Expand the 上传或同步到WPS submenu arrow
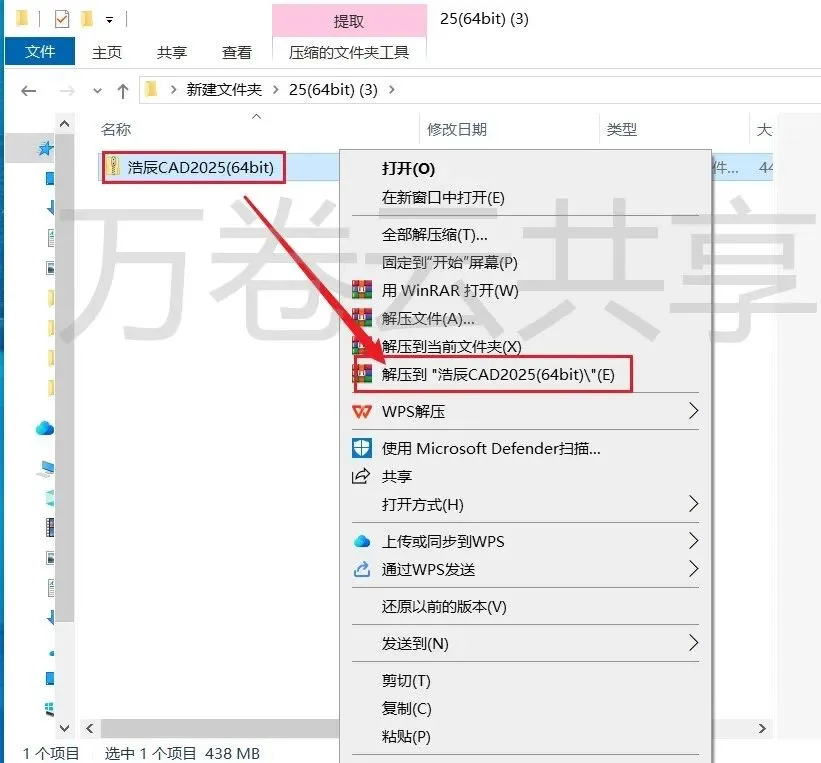Viewport: 821px width, 763px height. point(693,540)
